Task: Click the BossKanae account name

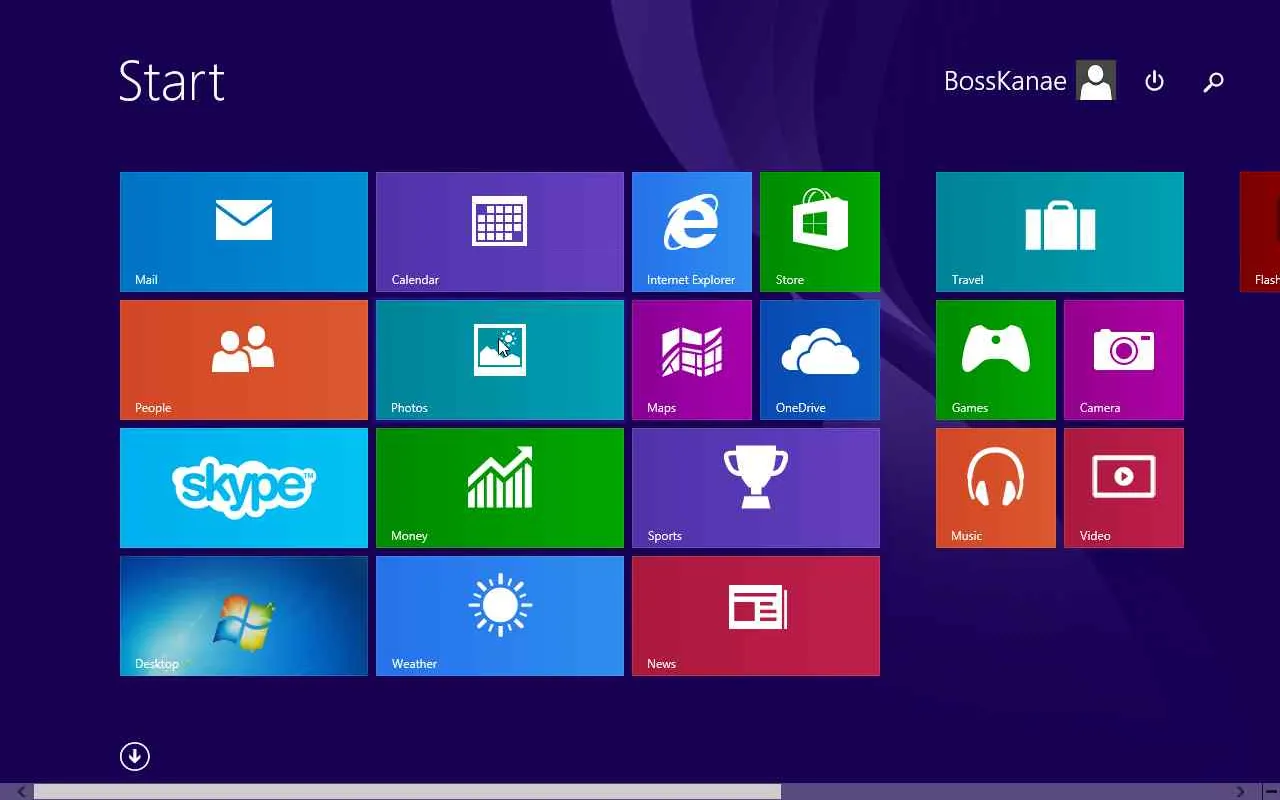Action: point(1005,81)
